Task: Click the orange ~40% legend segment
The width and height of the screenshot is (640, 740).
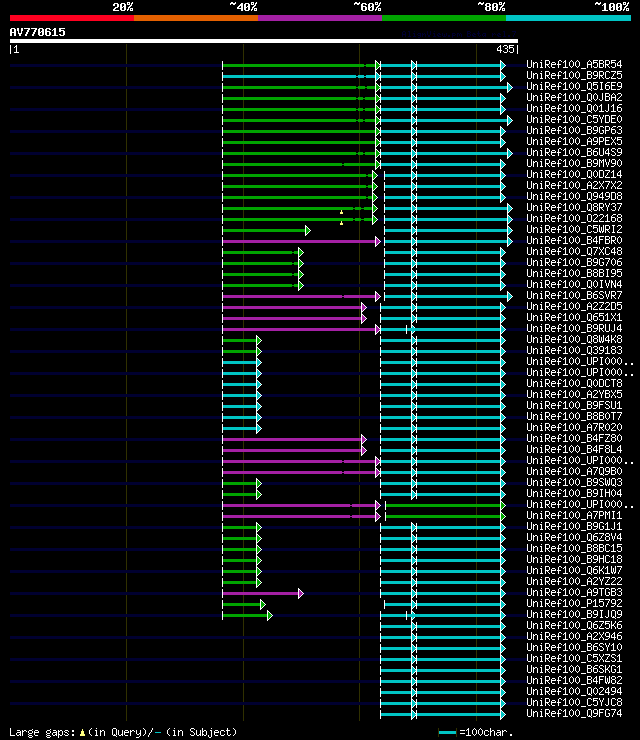Action: click(x=196, y=18)
